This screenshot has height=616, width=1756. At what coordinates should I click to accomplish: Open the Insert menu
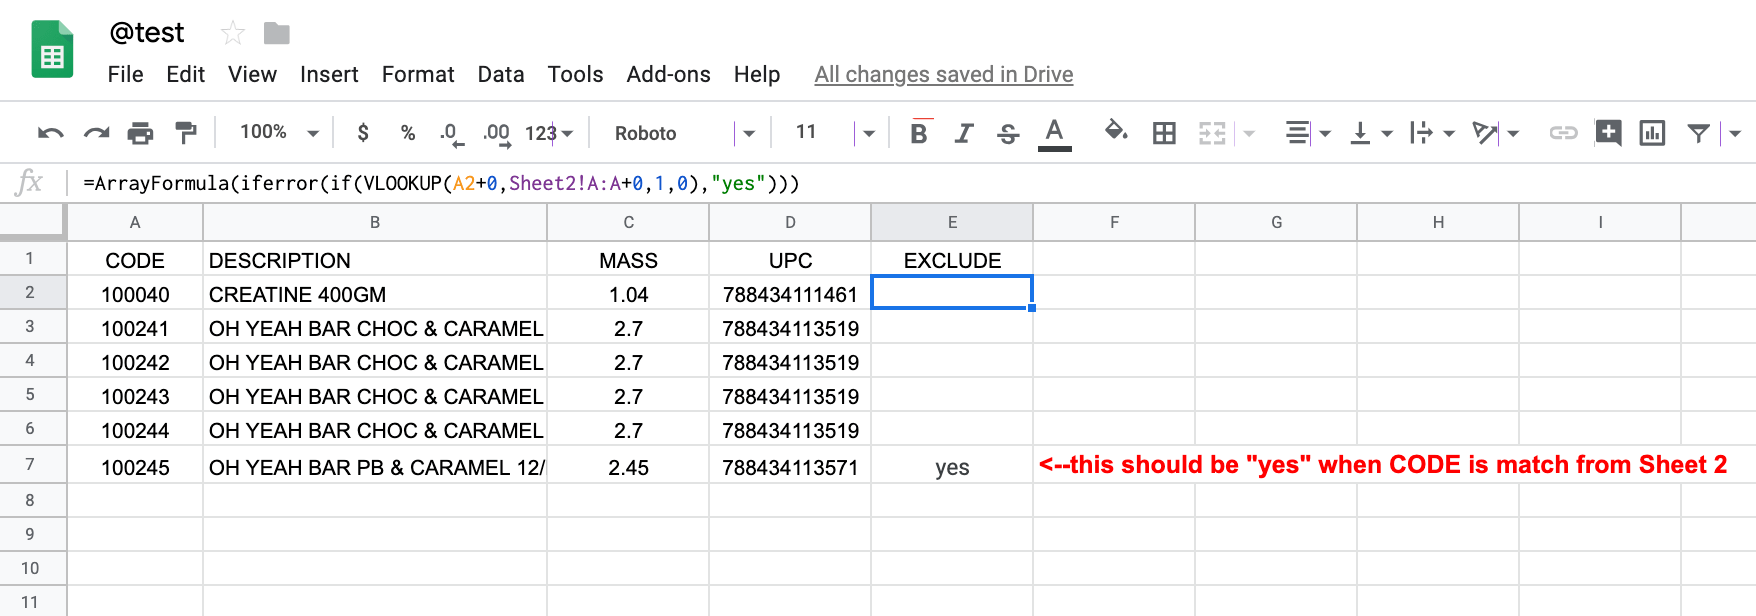(329, 74)
